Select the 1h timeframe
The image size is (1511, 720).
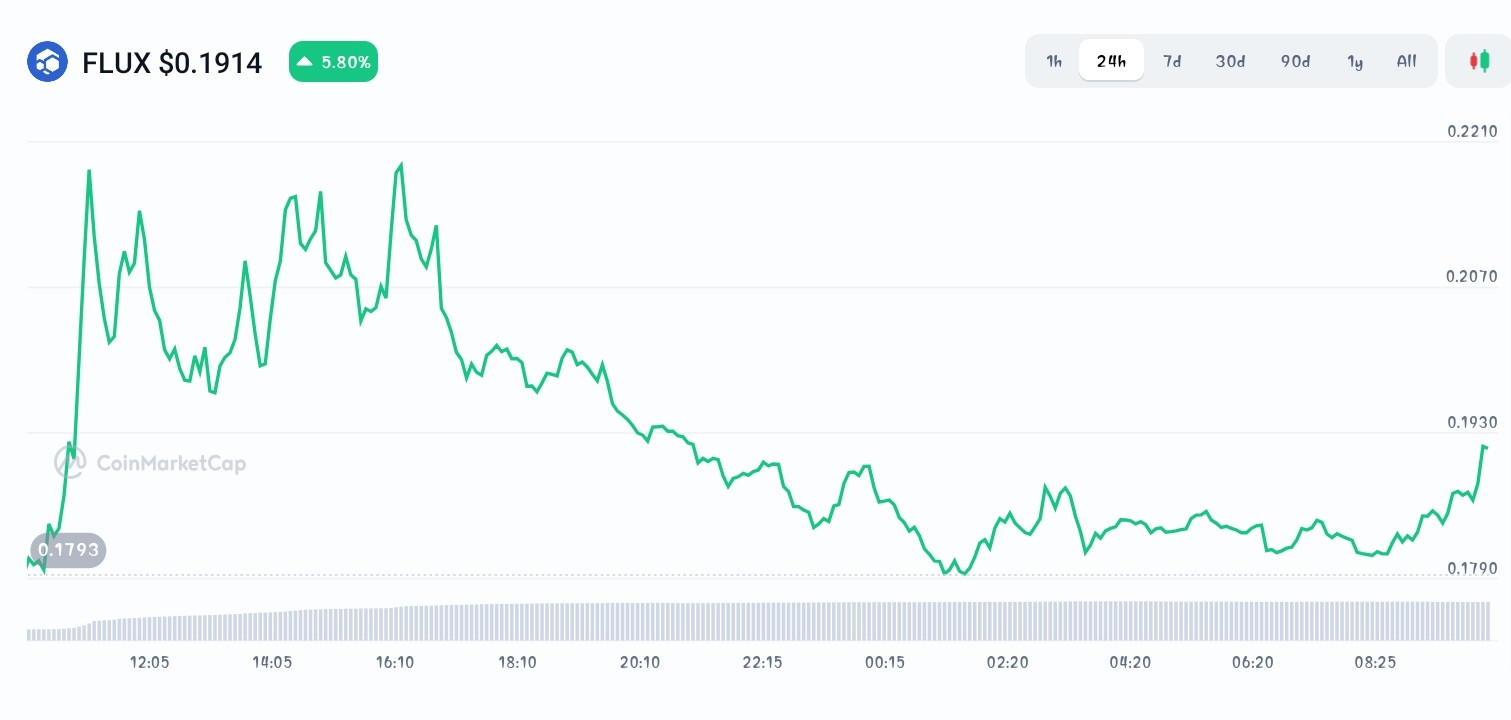coord(1053,61)
